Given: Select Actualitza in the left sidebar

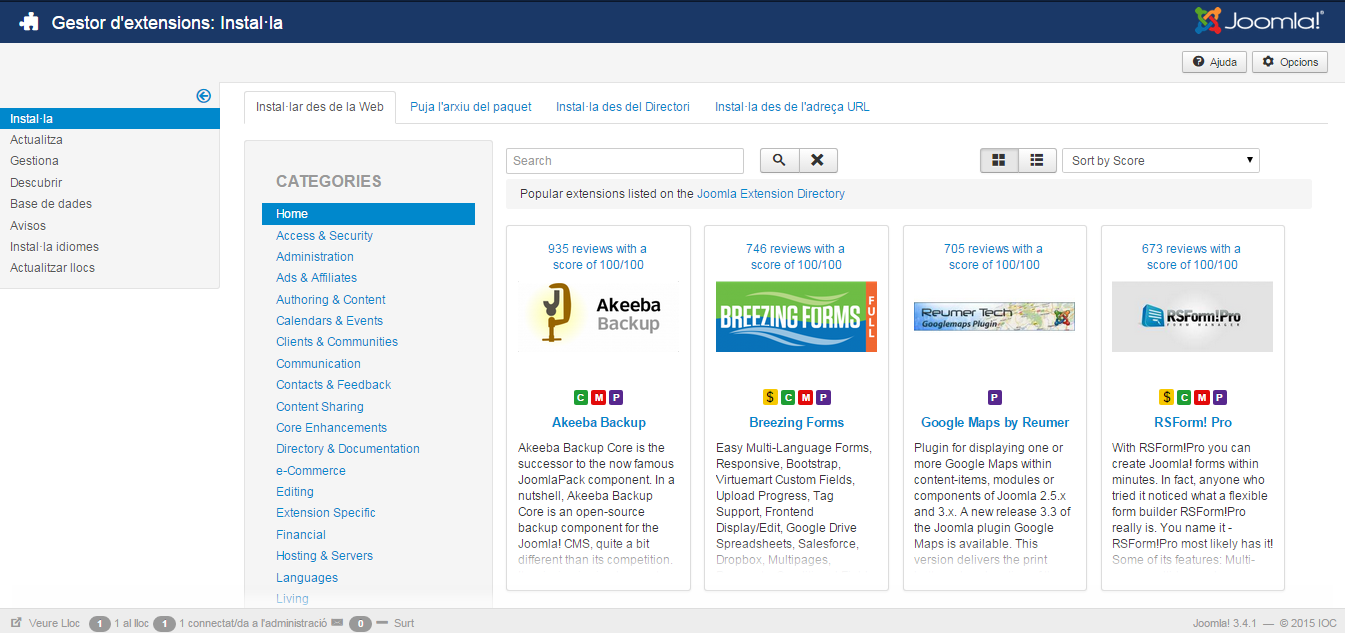Looking at the screenshot, I should tap(36, 140).
